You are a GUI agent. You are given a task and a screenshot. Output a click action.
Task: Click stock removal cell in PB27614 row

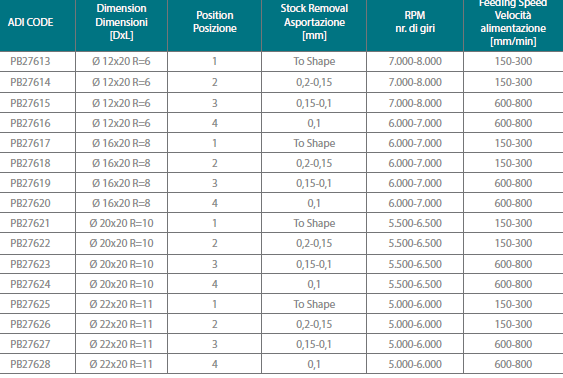(x=314, y=82)
